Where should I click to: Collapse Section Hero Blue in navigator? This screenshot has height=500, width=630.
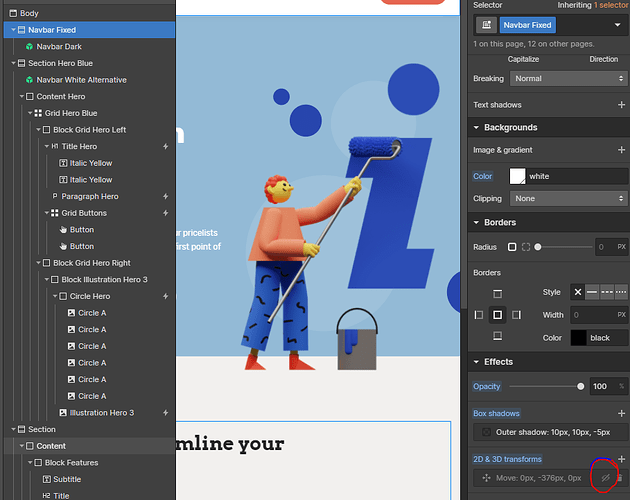click(x=13, y=63)
